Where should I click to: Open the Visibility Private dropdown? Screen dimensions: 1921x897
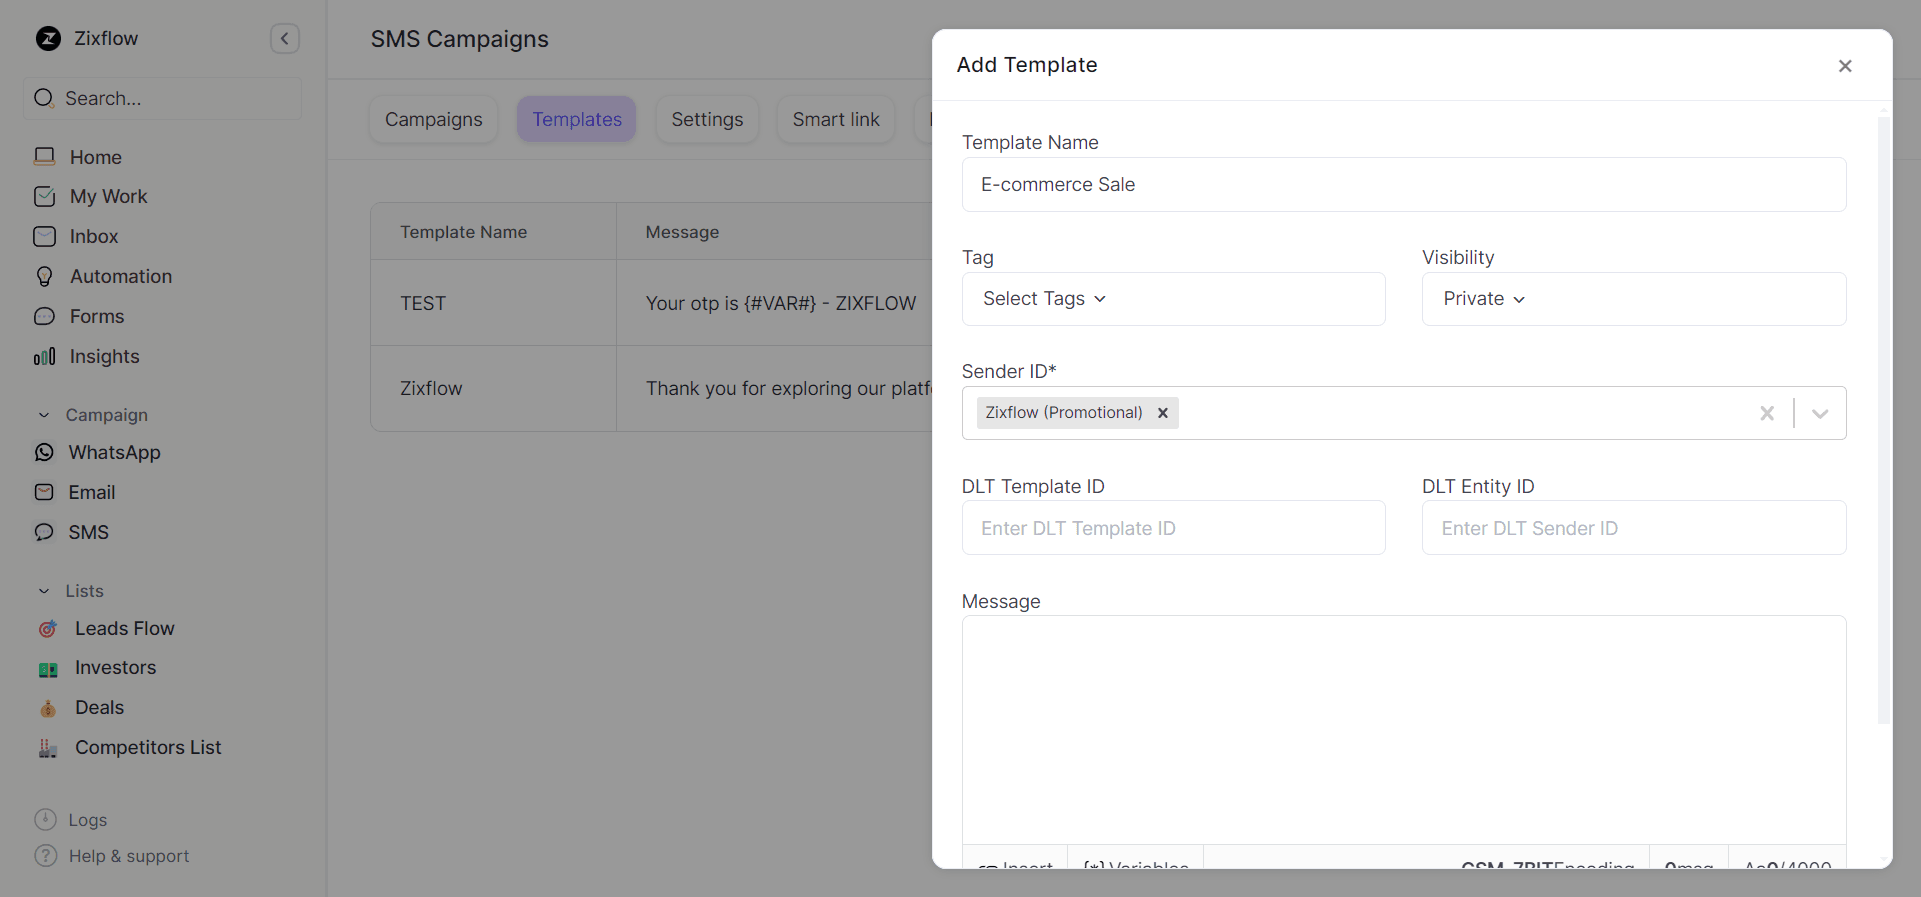coord(1484,299)
